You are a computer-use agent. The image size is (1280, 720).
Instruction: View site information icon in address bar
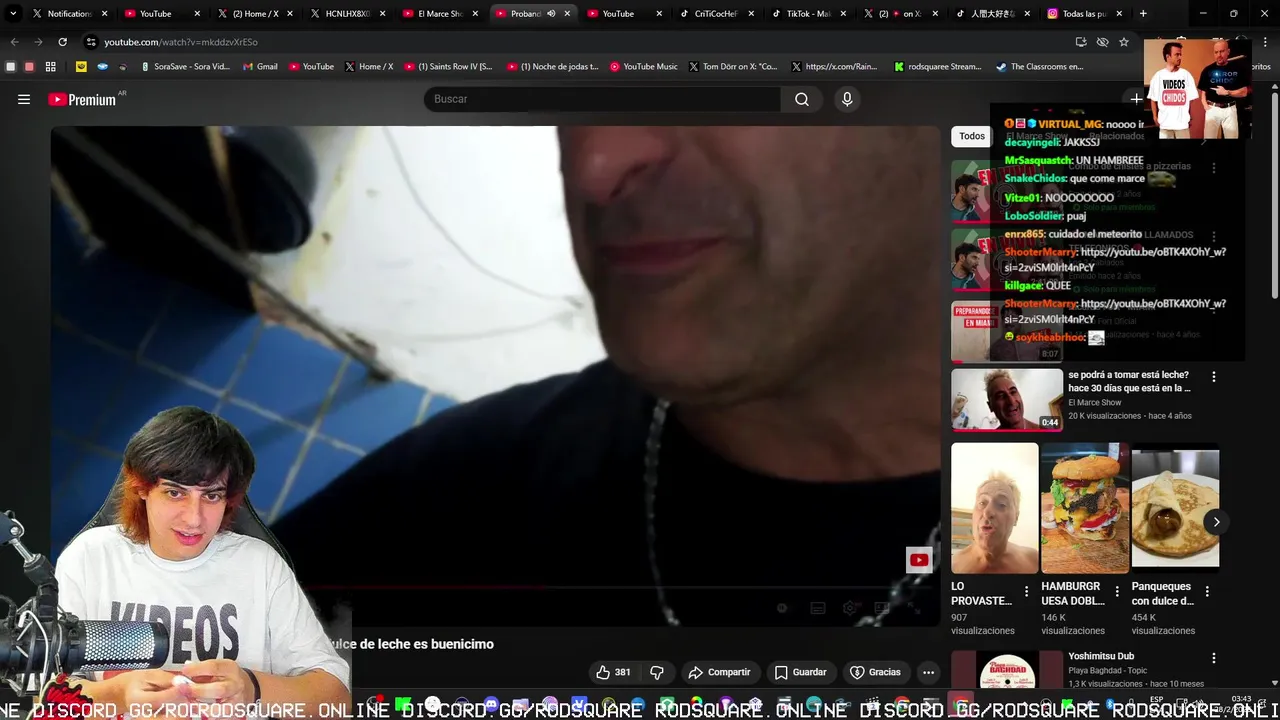91,42
